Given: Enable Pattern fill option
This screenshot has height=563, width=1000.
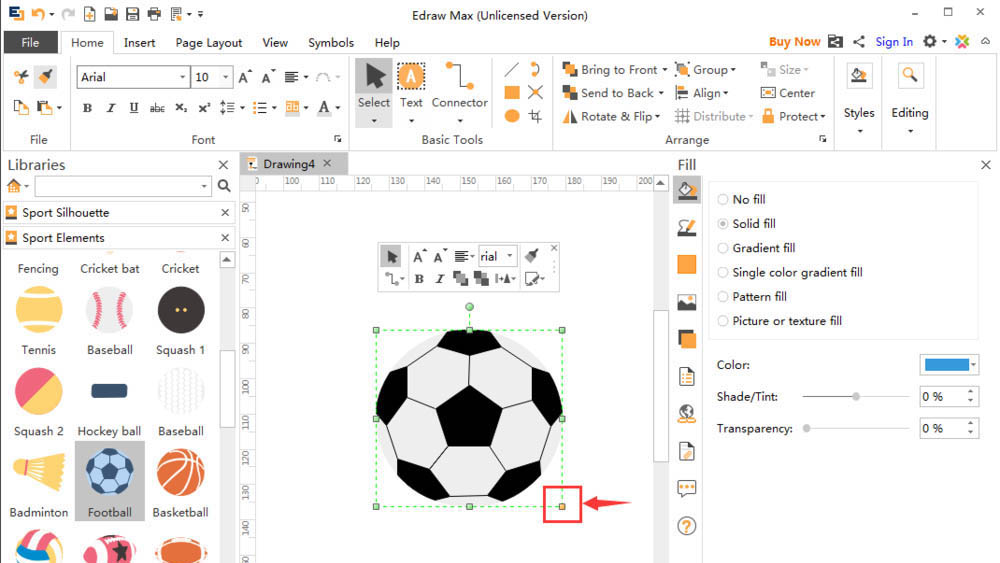Looking at the screenshot, I should (x=723, y=297).
